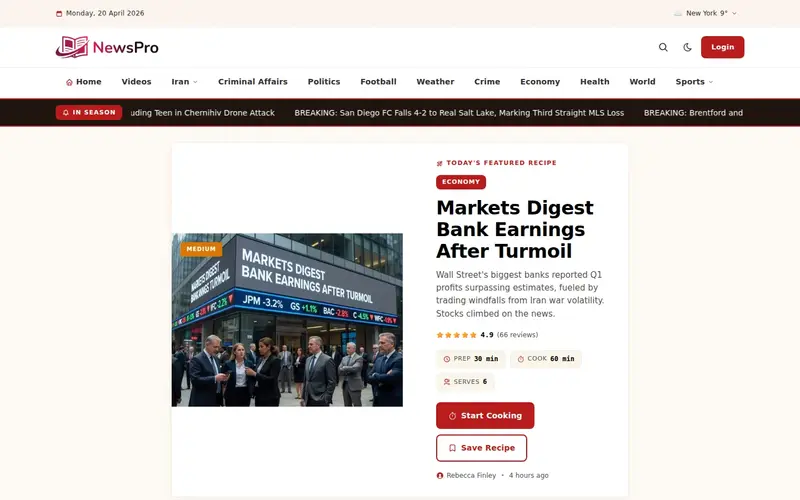Open San Diego FC breaking news ticker headline
The width and height of the screenshot is (800, 500).
pos(459,113)
